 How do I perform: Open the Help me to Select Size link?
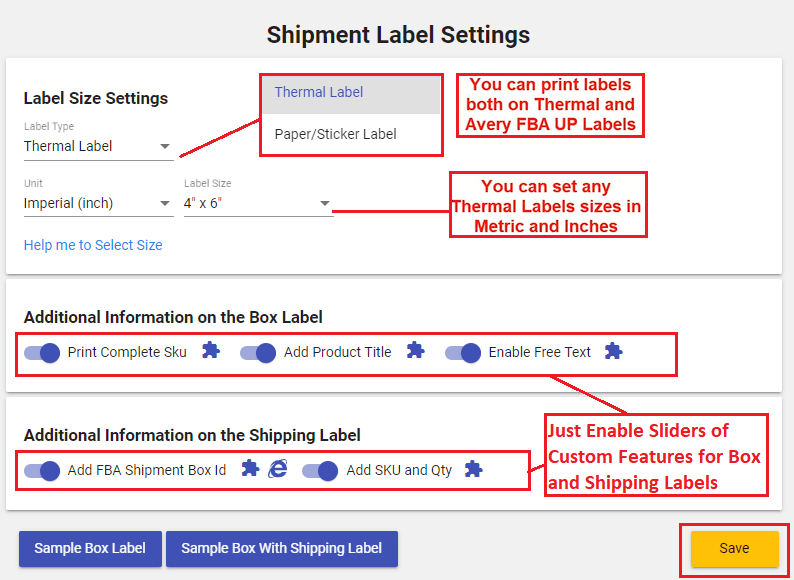93,245
